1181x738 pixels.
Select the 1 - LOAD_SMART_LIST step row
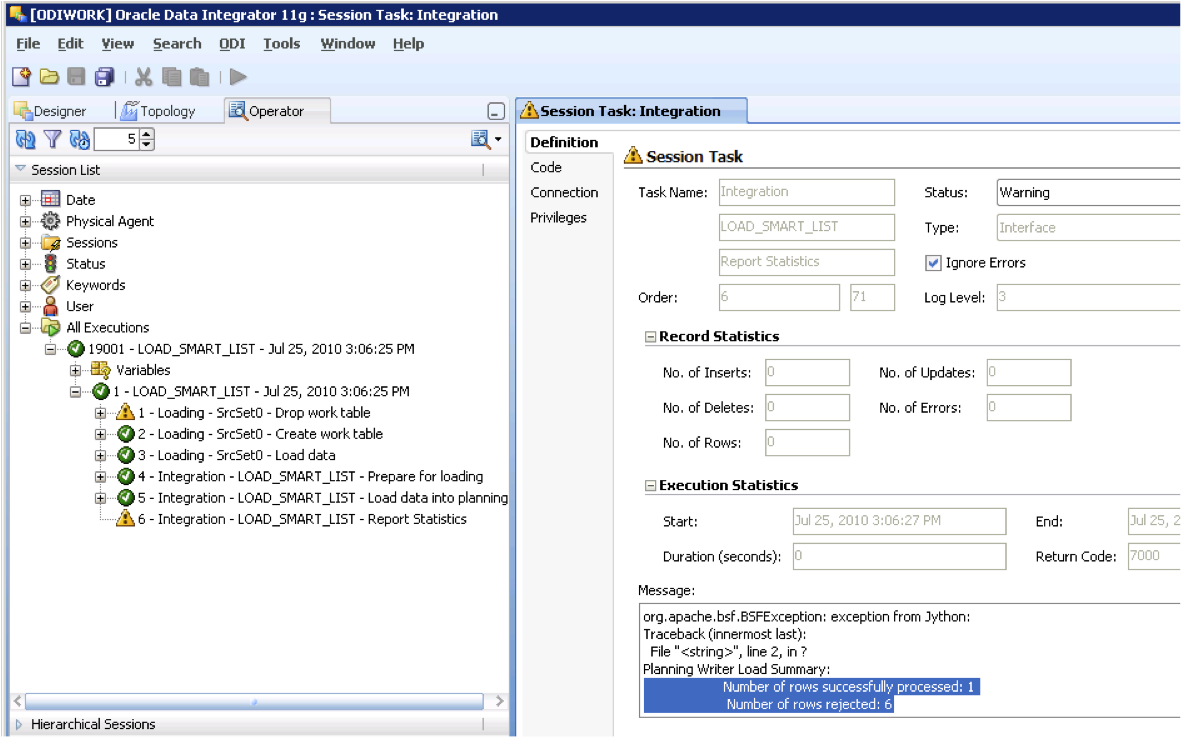click(261, 391)
